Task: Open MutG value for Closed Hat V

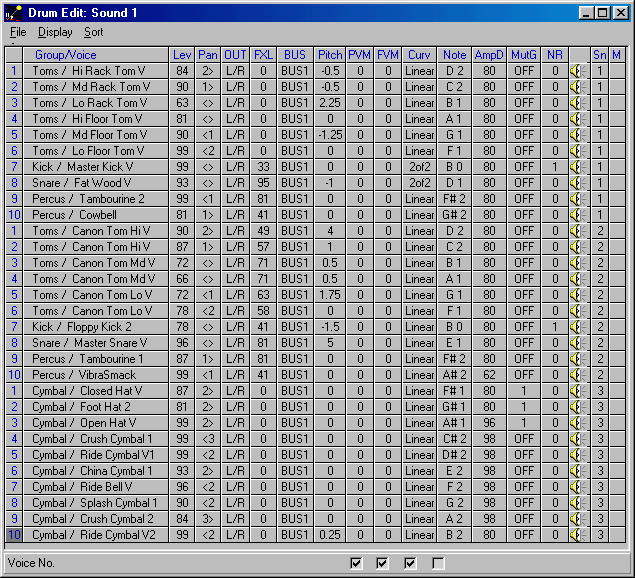Action: point(523,391)
